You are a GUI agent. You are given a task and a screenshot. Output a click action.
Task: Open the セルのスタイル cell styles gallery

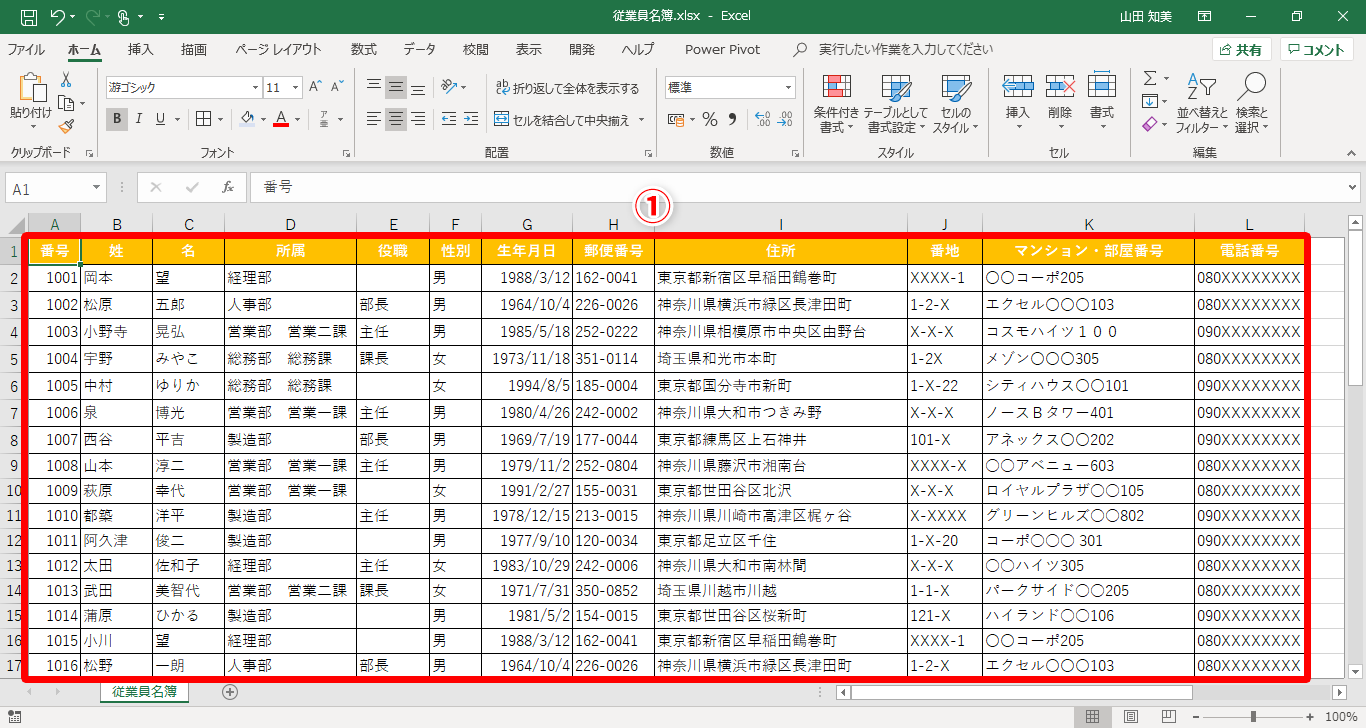pos(956,104)
